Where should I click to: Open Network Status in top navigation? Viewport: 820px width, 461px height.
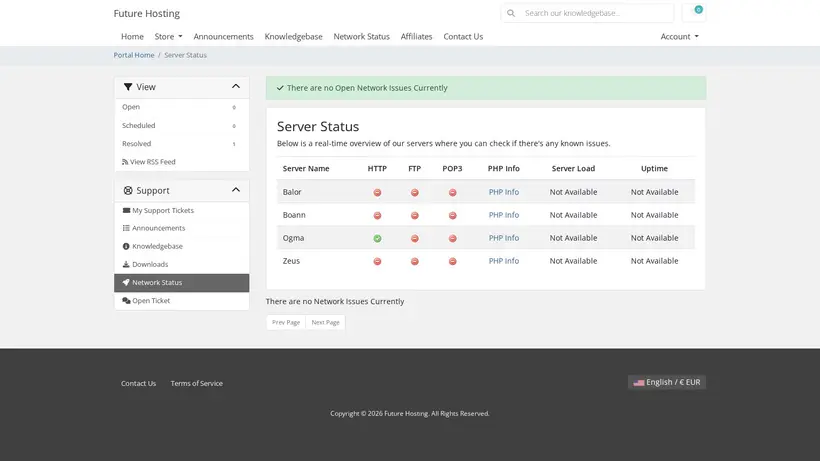pyautogui.click(x=361, y=37)
